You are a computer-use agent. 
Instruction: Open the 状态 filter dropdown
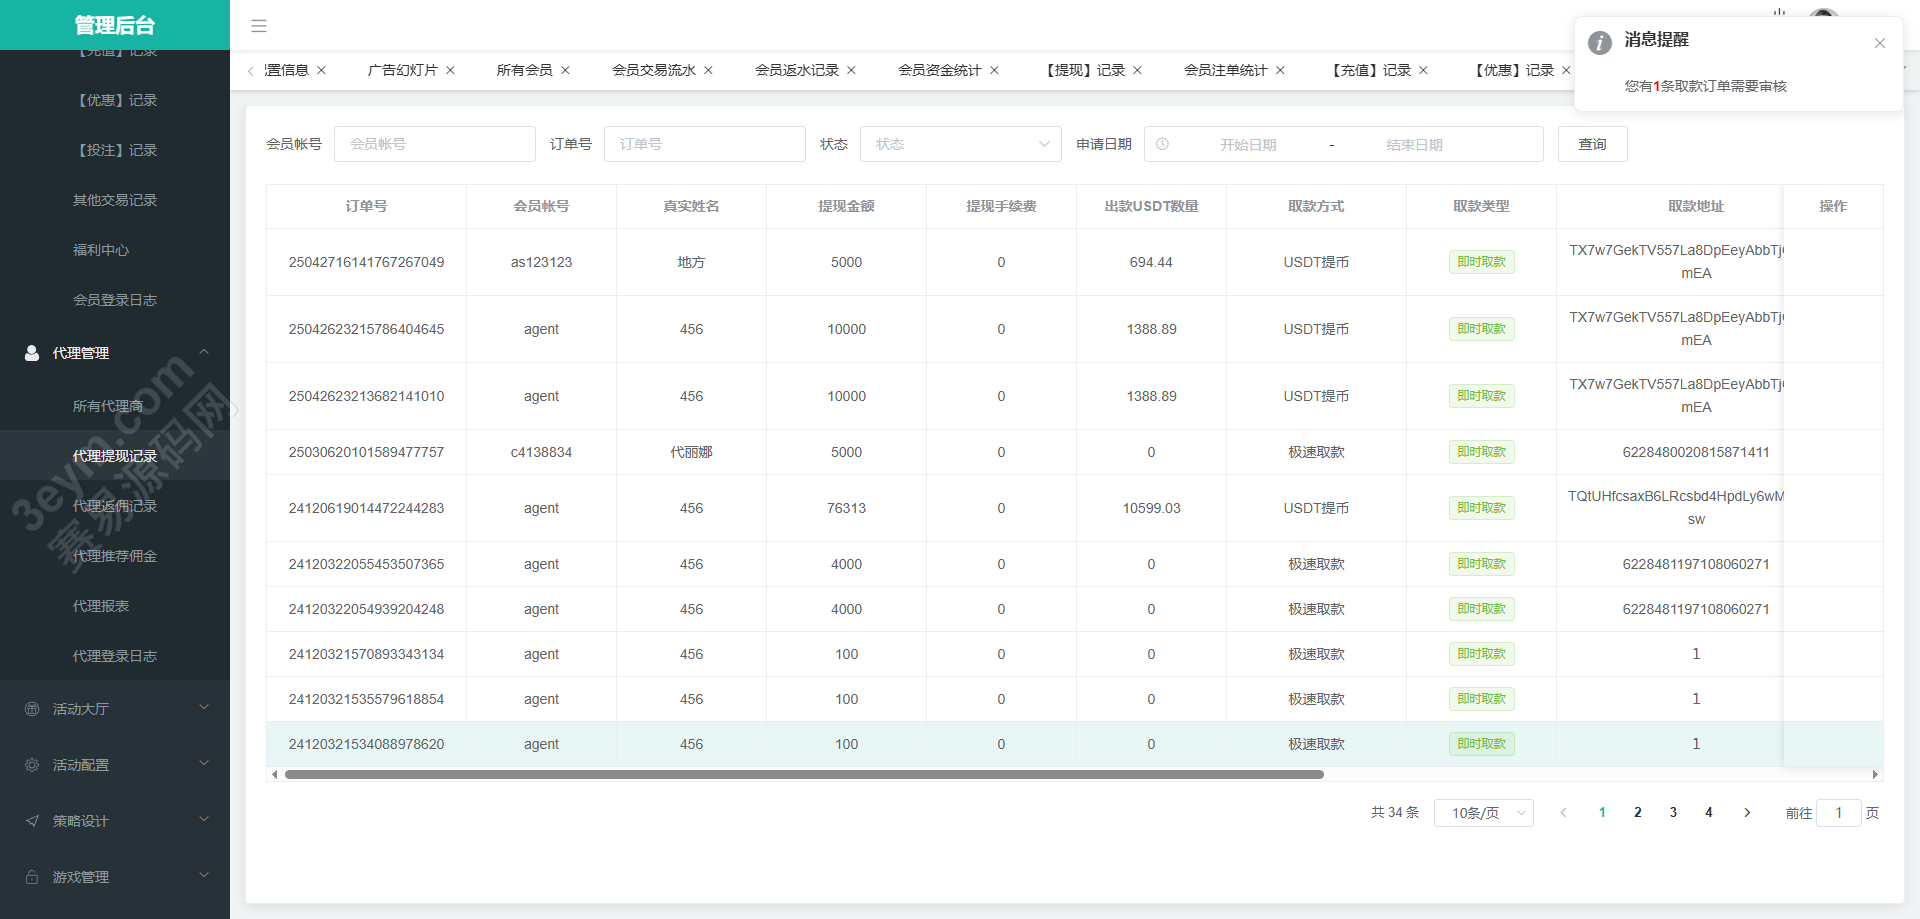960,144
